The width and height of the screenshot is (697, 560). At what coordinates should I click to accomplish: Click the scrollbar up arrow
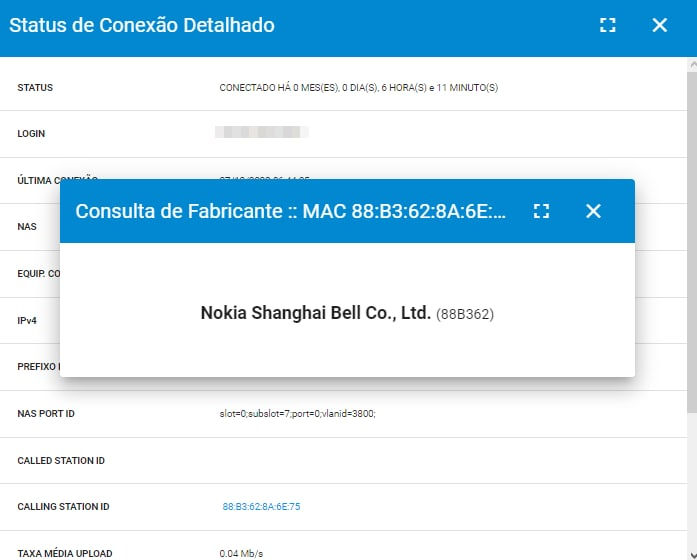click(x=690, y=65)
